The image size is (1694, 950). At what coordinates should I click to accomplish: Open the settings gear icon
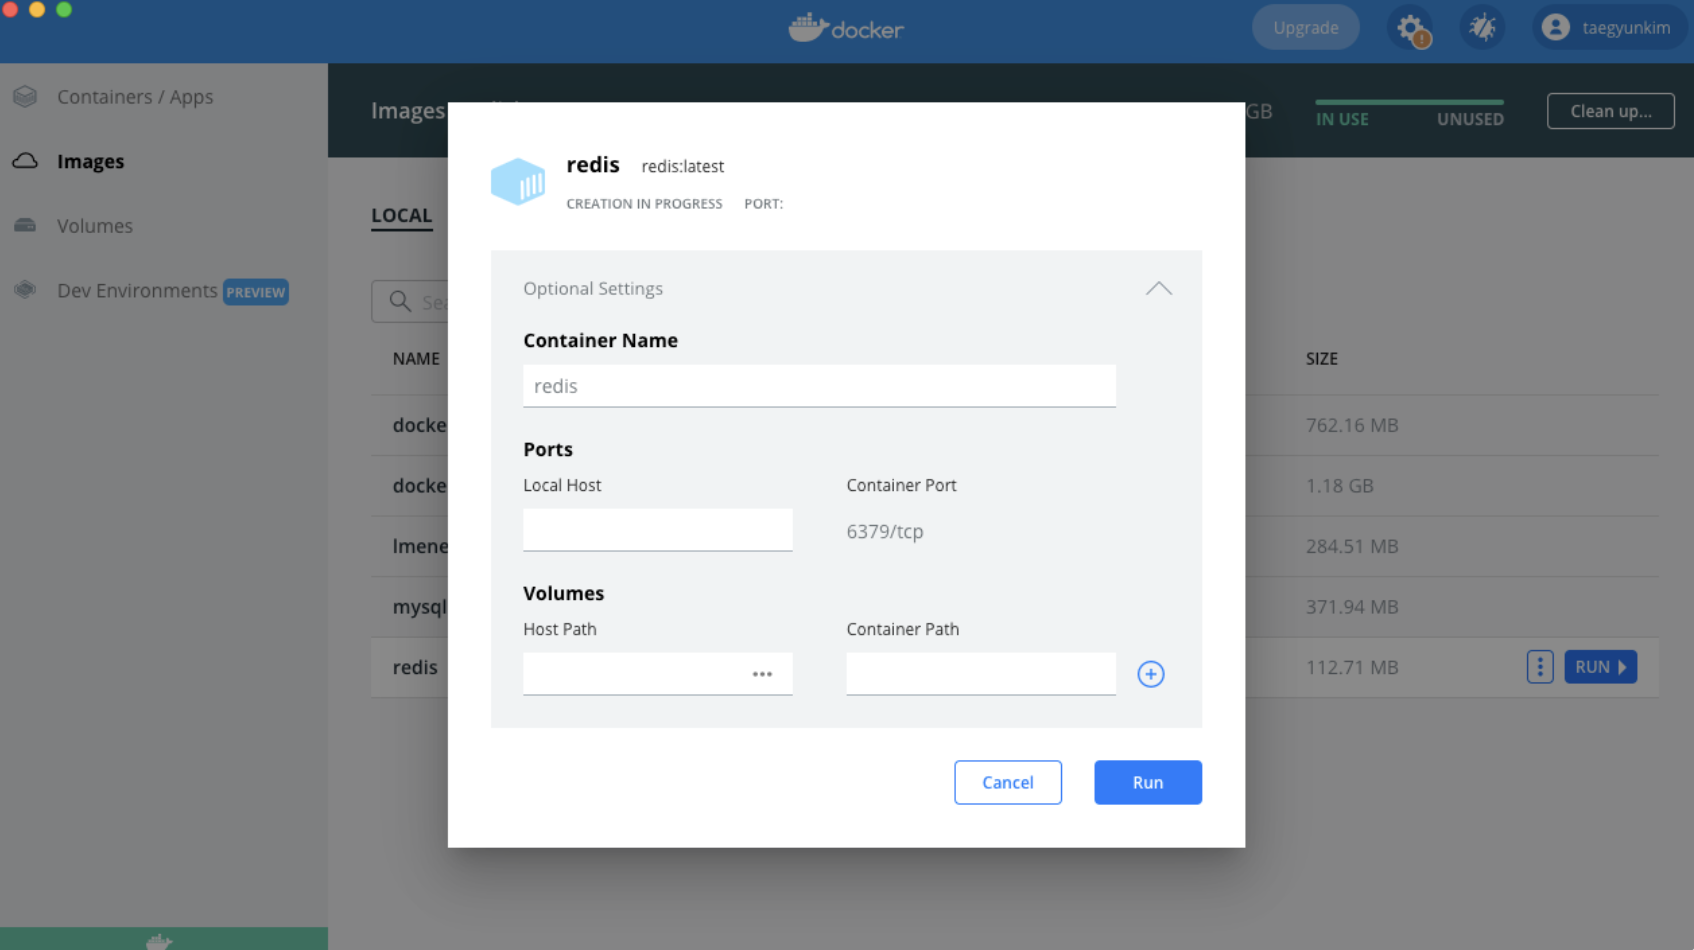(x=1411, y=28)
